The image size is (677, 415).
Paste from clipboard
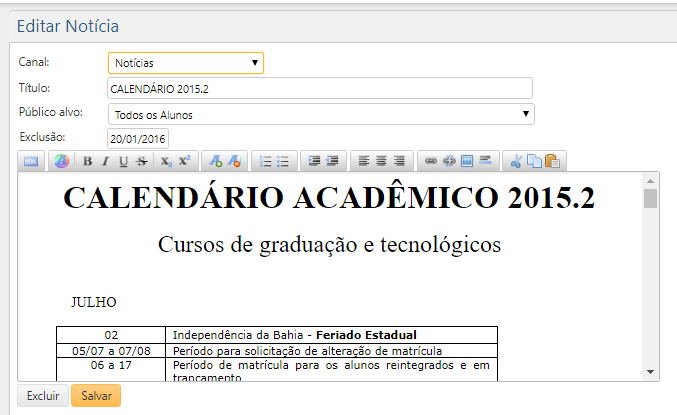coord(553,161)
